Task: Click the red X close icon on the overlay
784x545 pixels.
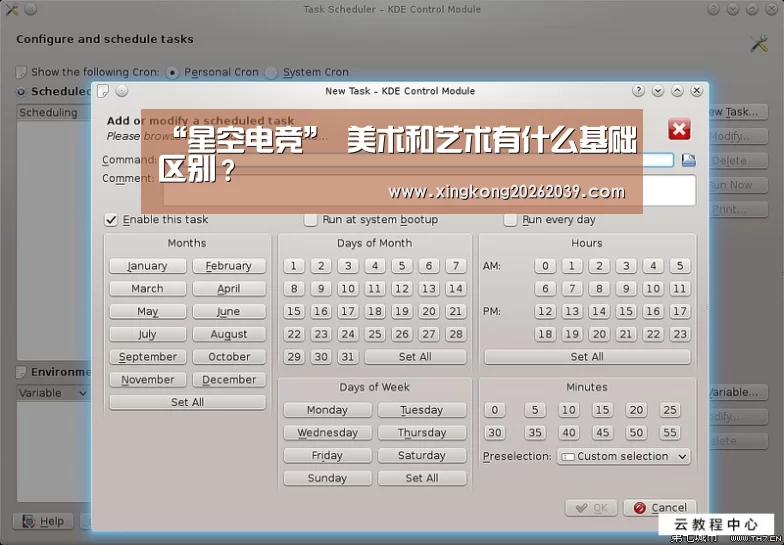Action: click(679, 130)
